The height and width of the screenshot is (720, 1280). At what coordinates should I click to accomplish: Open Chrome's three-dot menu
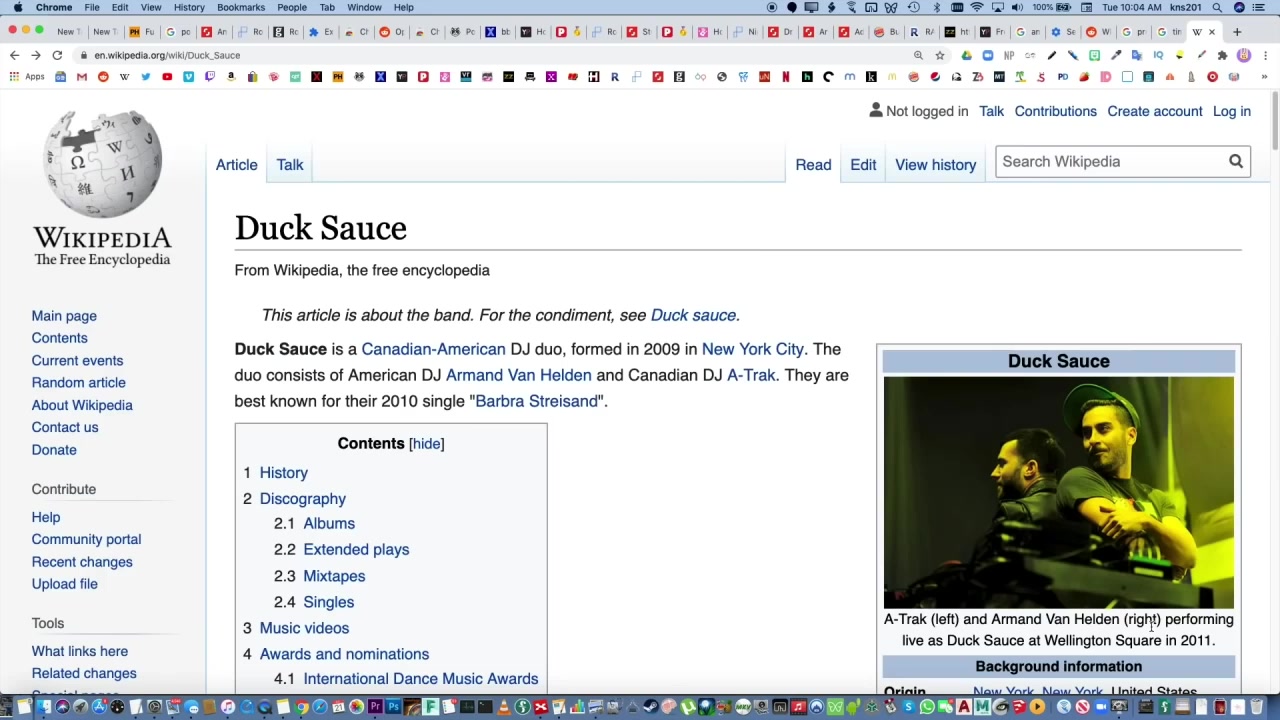(x=1266, y=55)
